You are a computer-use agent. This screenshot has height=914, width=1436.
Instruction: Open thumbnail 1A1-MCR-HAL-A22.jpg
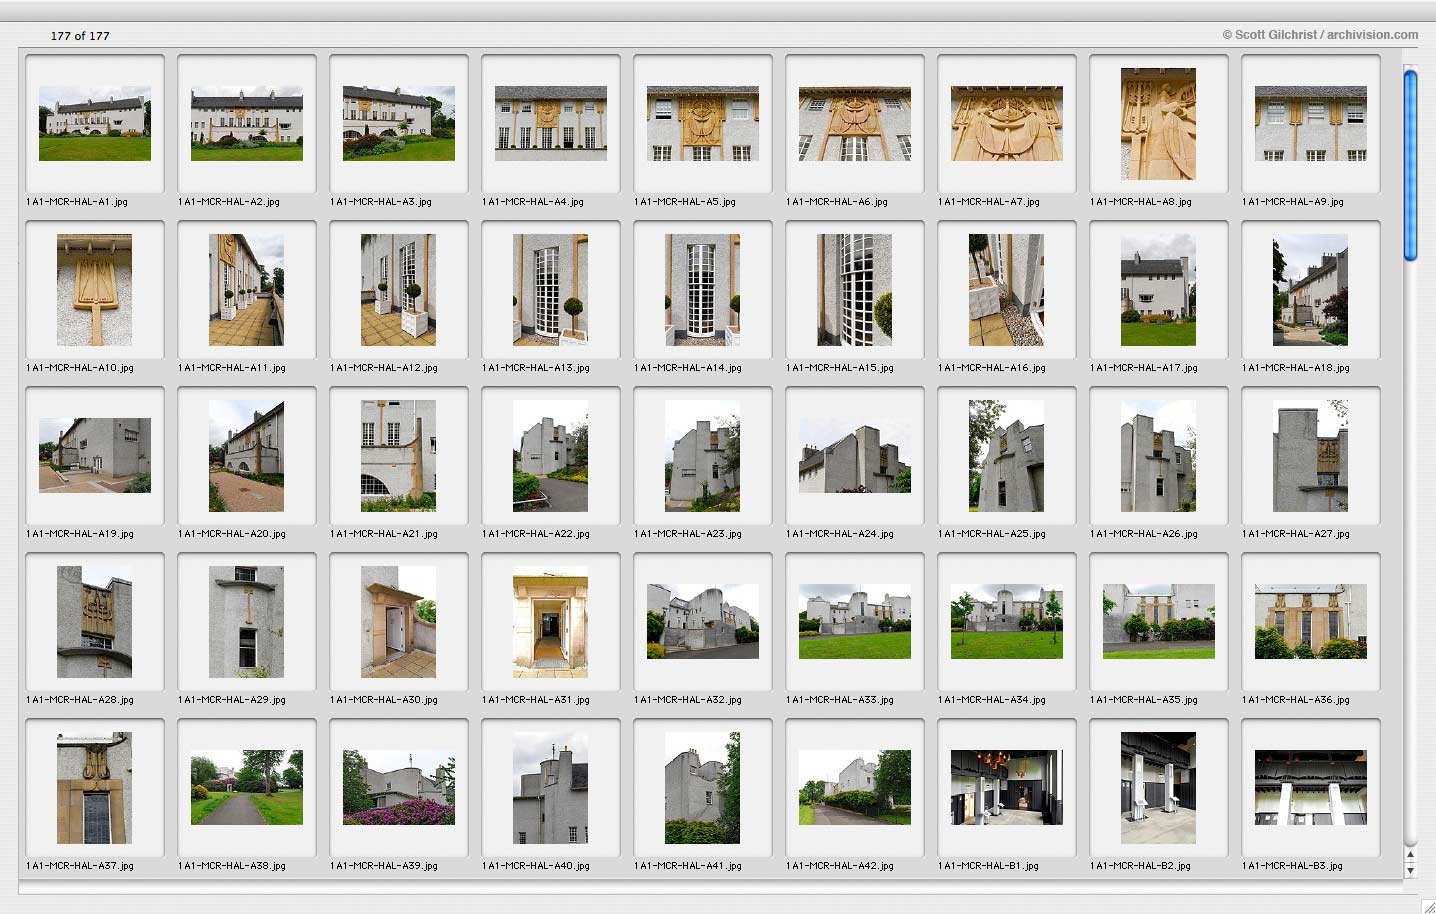[x=551, y=456]
